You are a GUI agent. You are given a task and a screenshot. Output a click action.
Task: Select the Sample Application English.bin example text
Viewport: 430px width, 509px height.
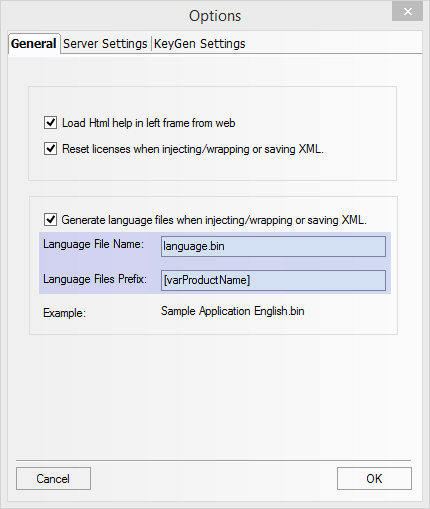pyautogui.click(x=233, y=311)
